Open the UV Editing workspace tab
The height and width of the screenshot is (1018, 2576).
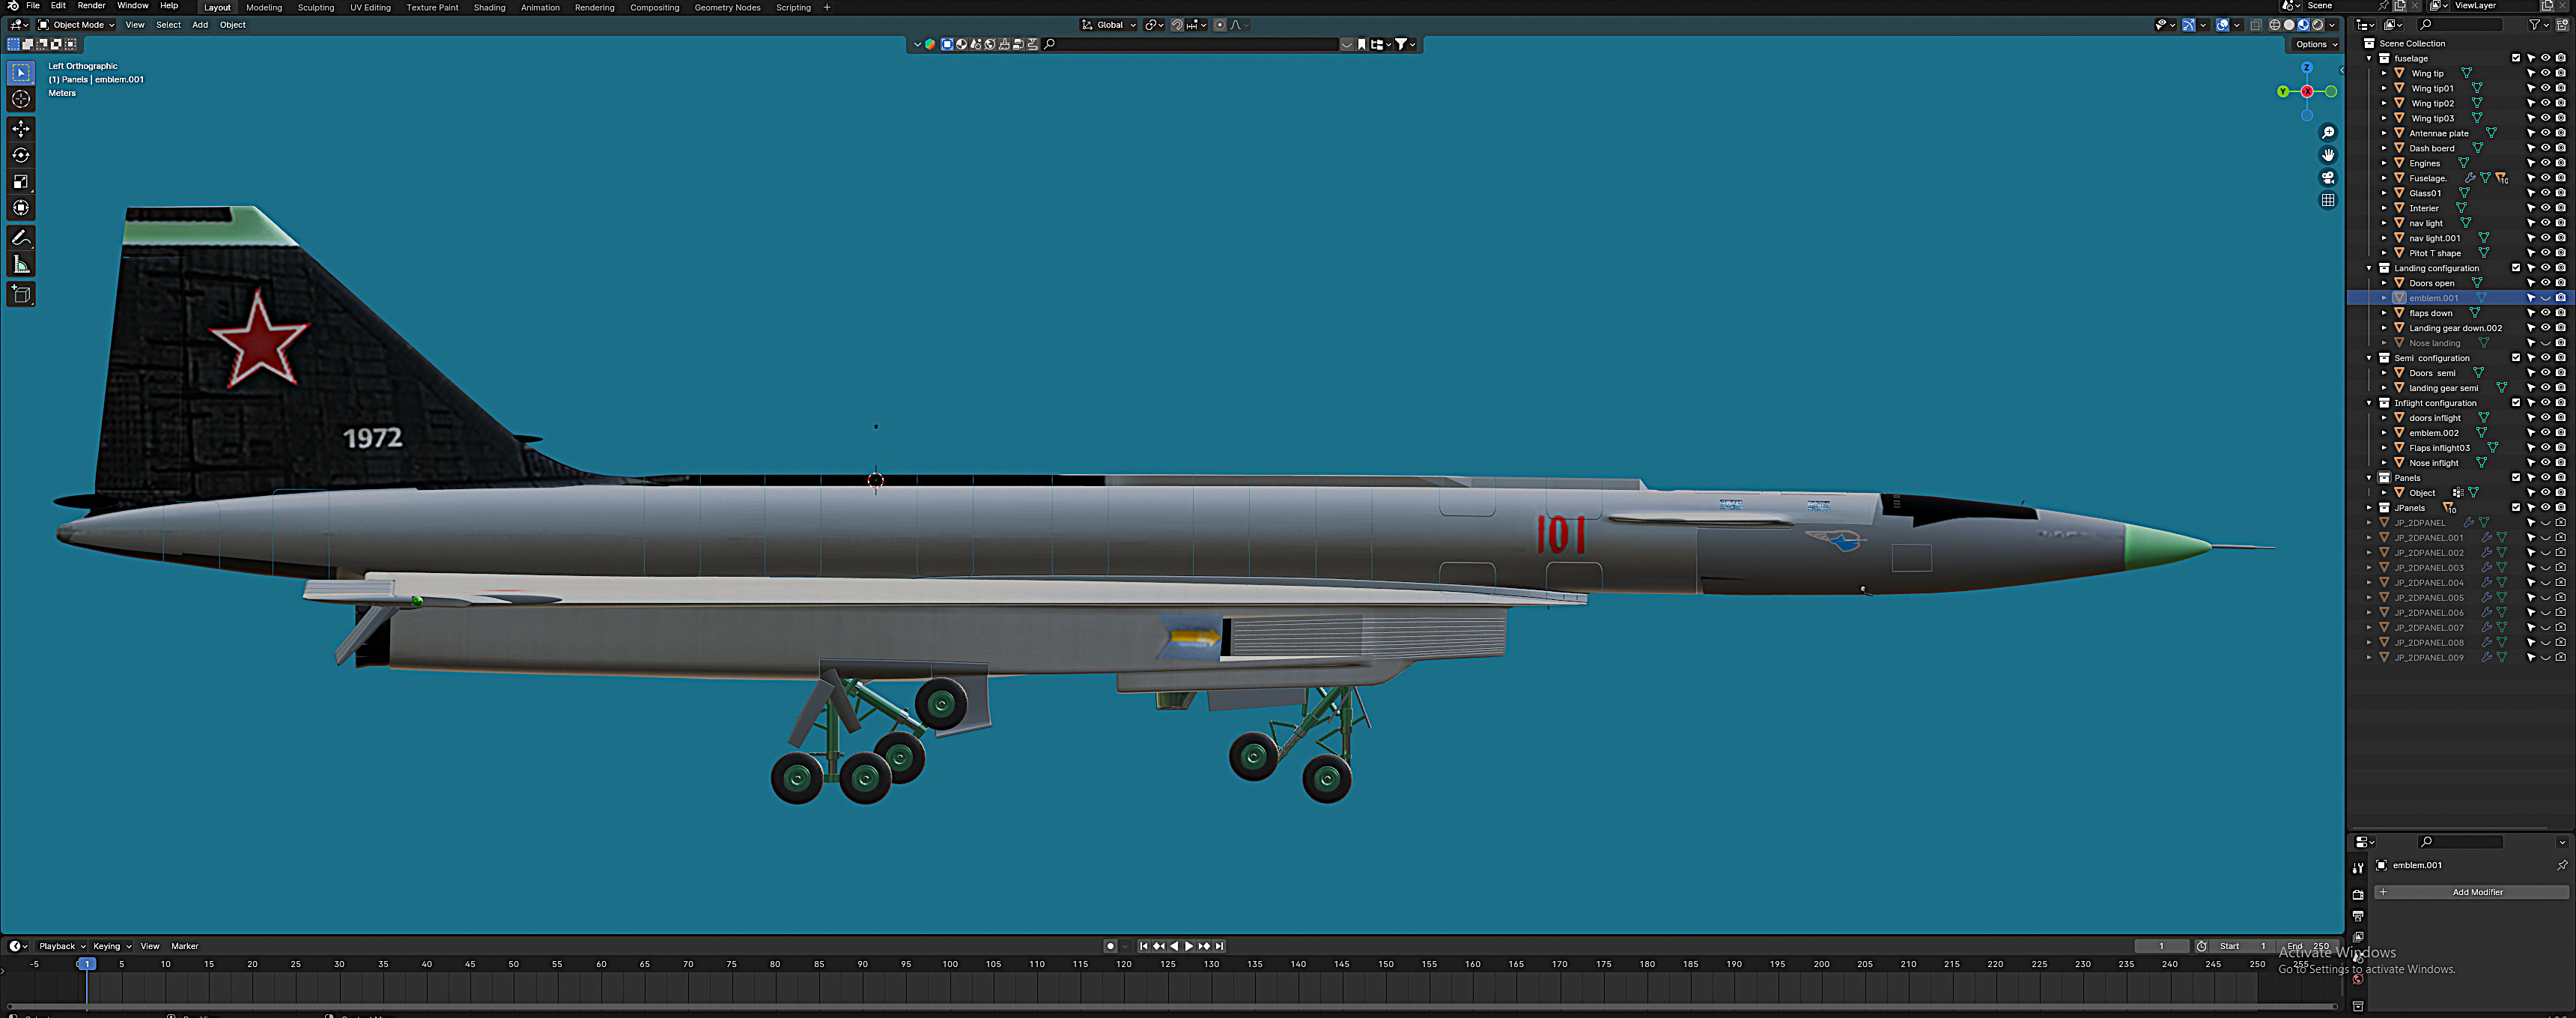click(x=370, y=7)
